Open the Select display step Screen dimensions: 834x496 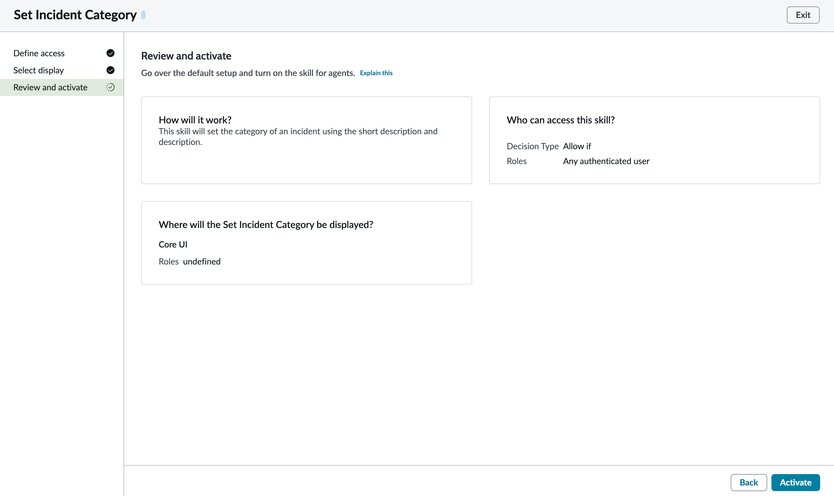click(x=39, y=70)
